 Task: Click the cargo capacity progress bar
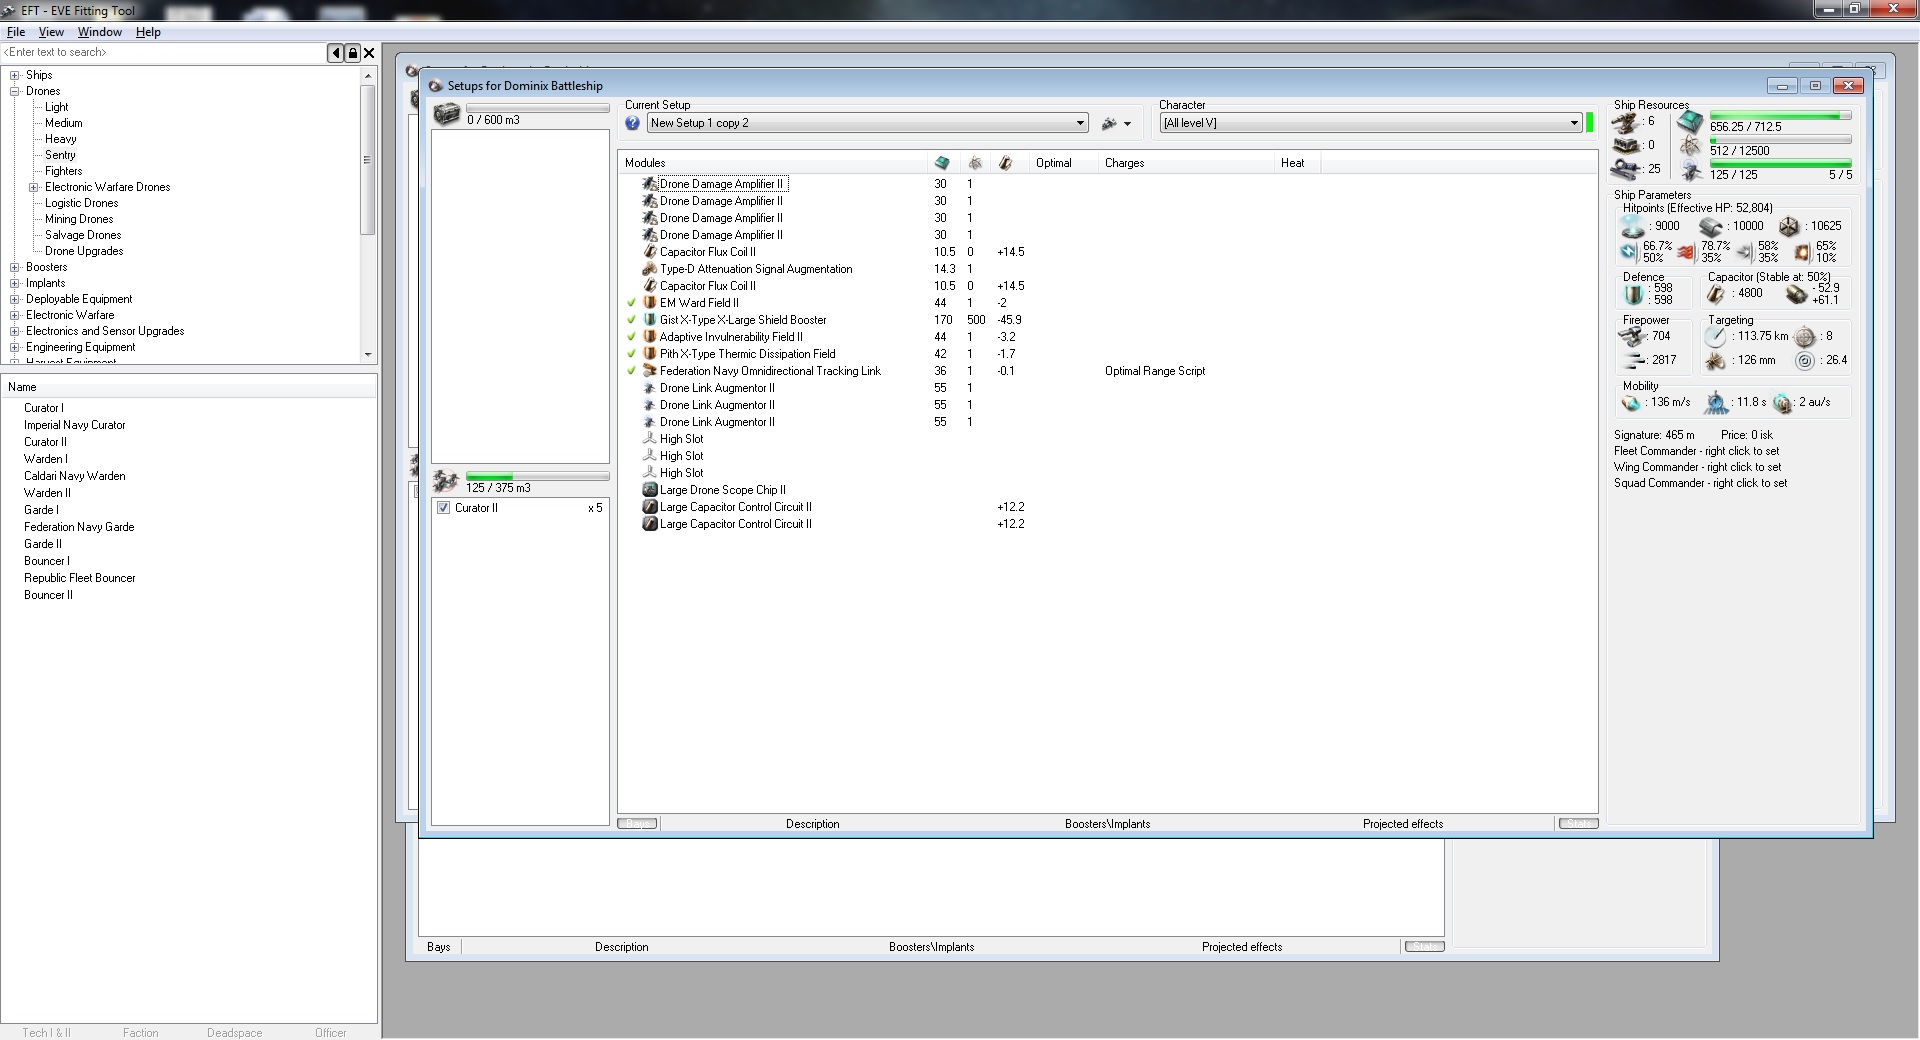(537, 108)
